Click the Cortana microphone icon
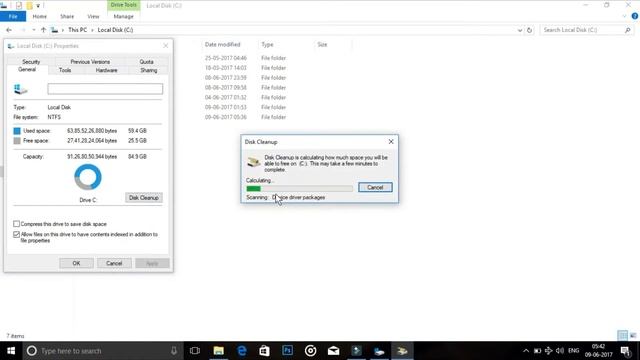 tap(174, 351)
